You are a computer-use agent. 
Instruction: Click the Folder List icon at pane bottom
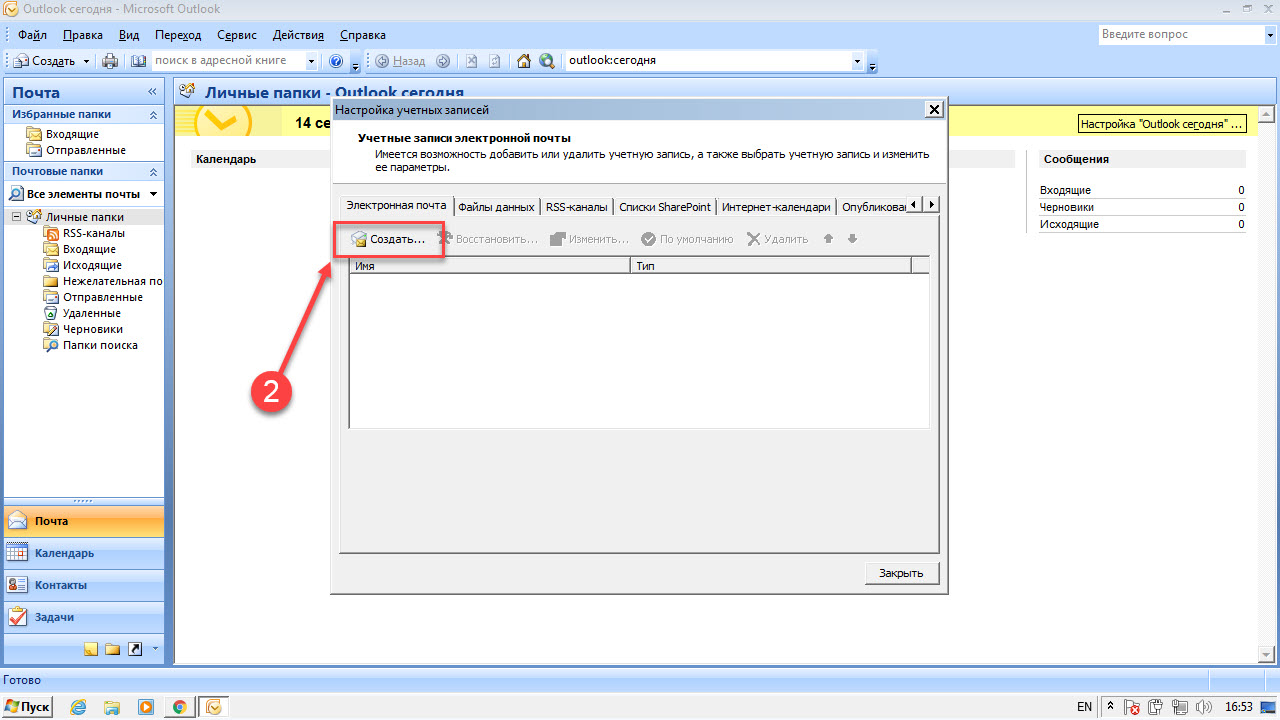click(x=112, y=649)
